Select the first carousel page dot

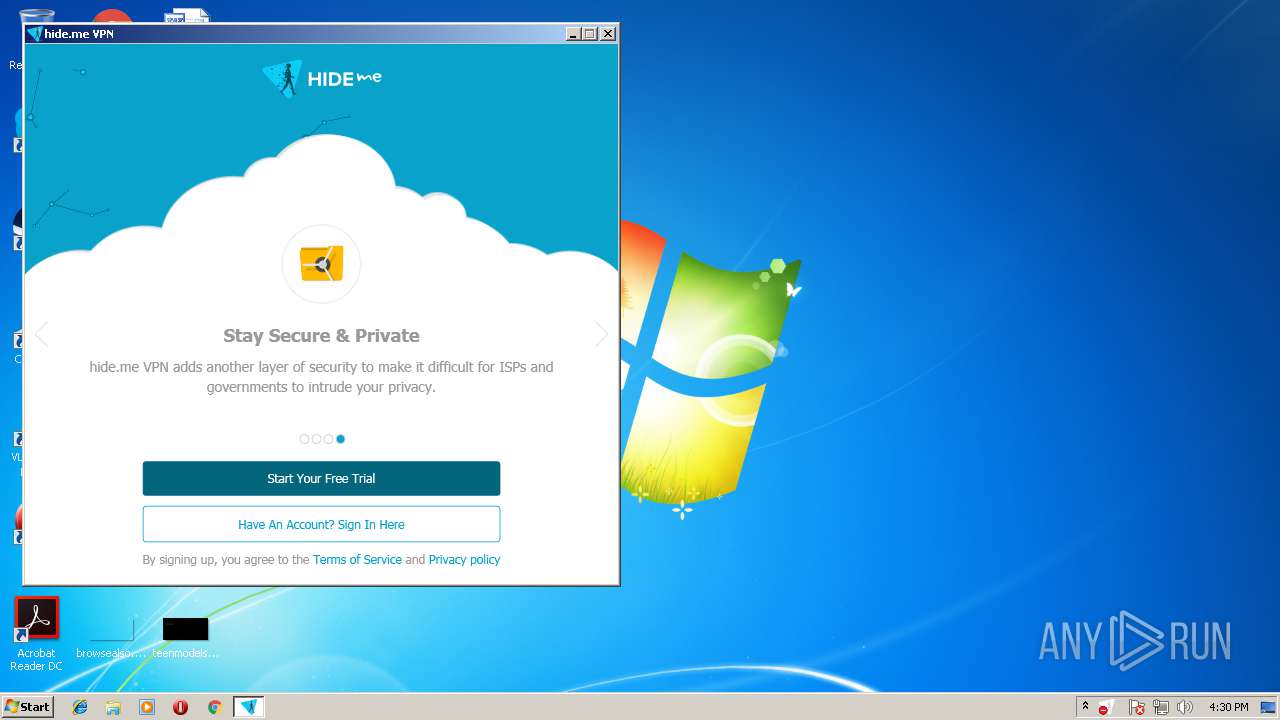304,439
